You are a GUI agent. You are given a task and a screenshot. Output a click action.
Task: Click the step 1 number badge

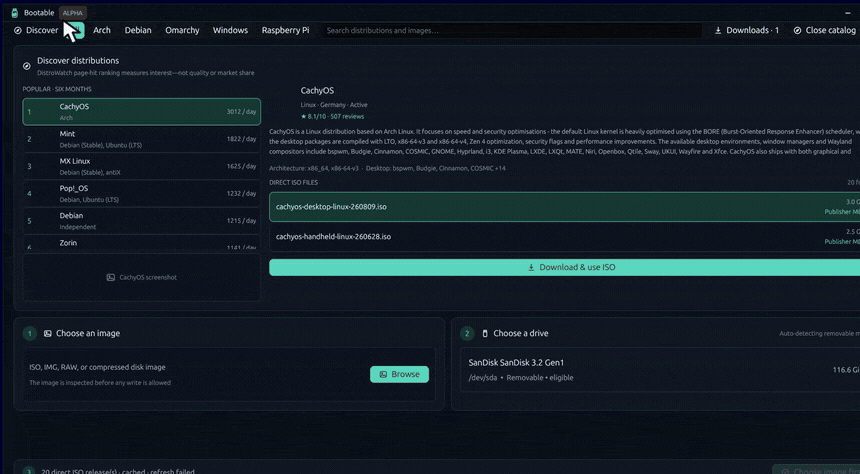point(30,333)
